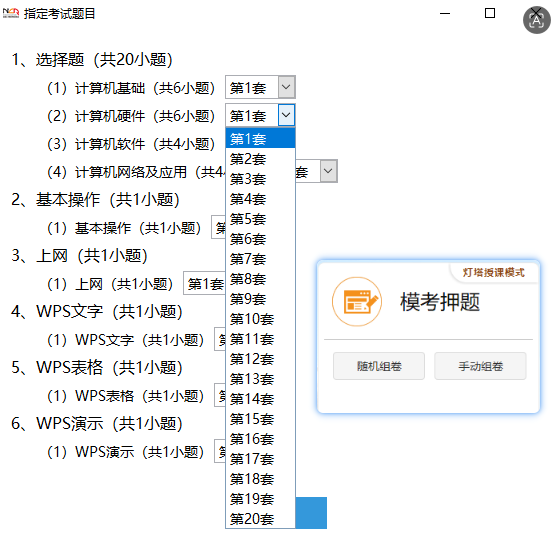The width and height of the screenshot is (553, 551).
Task: Click the (3) 计算机软件 (共4小题) label
Action: 131,144
